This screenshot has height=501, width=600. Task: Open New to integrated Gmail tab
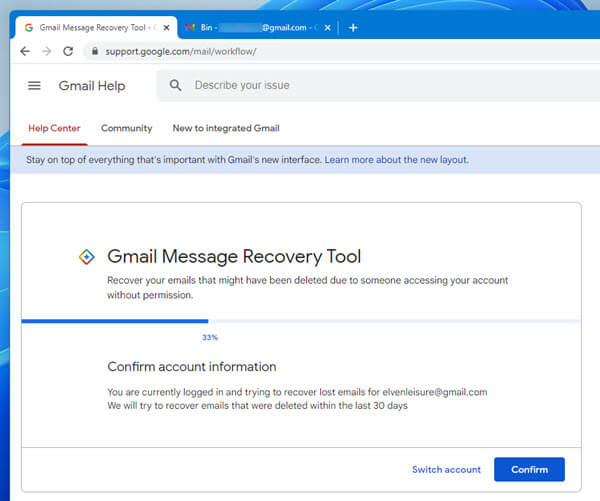coord(226,128)
